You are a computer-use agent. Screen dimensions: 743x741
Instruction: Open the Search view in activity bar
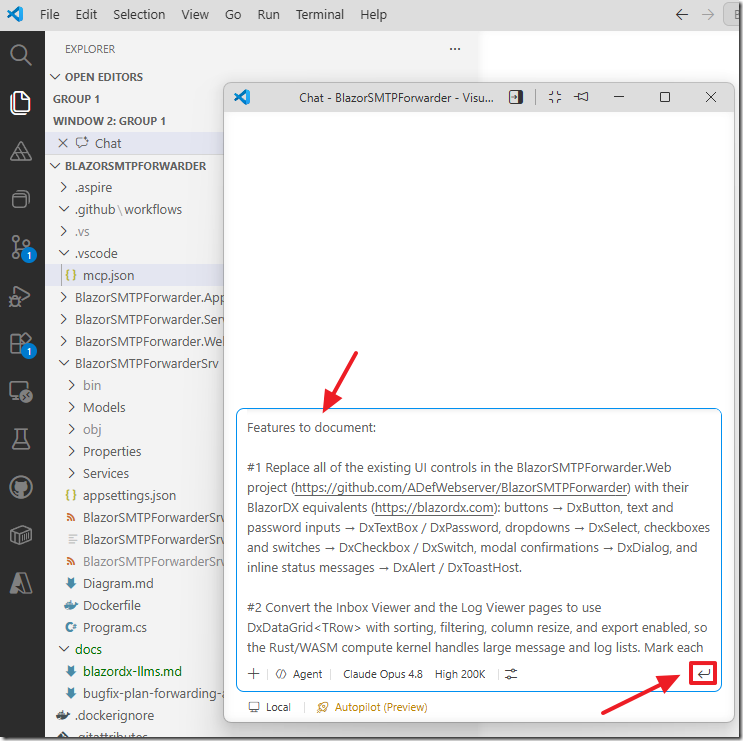point(20,55)
